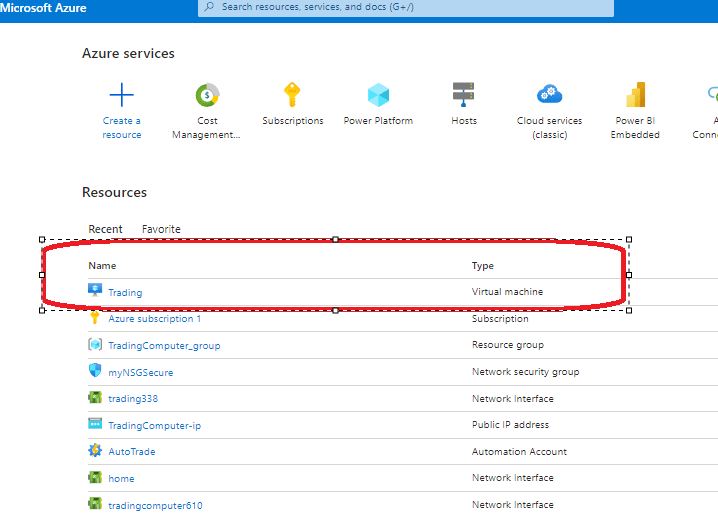718x515 pixels.
Task: Open Cloud services (classic) icon
Action: 549,95
